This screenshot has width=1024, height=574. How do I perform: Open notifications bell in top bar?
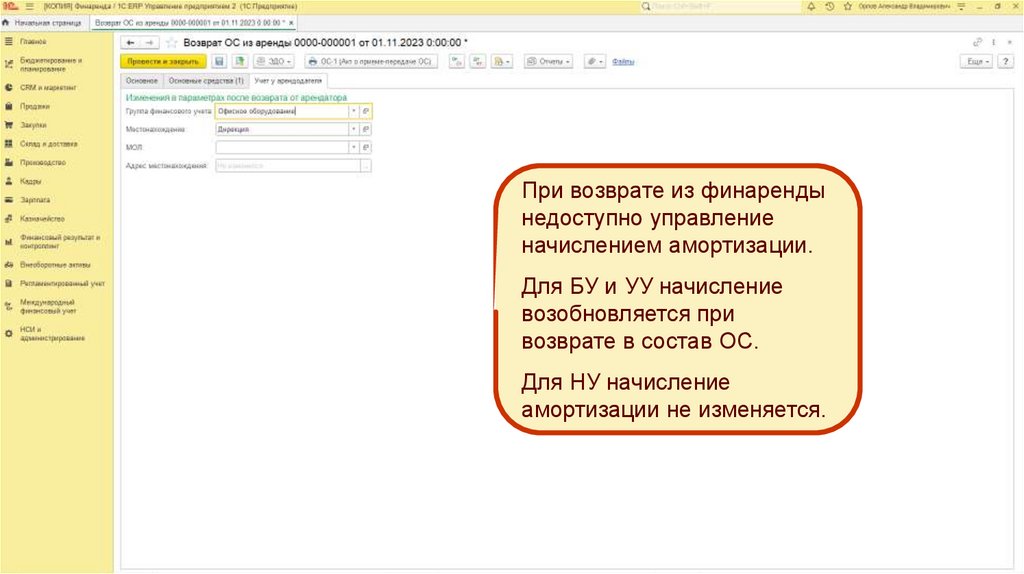tap(810, 6)
